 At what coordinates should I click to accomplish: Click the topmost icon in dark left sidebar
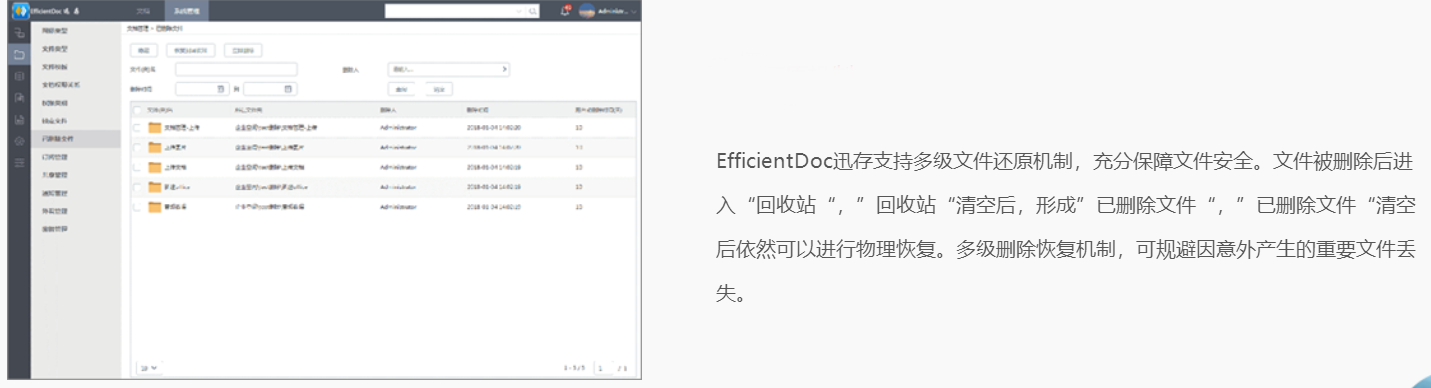pos(19,33)
